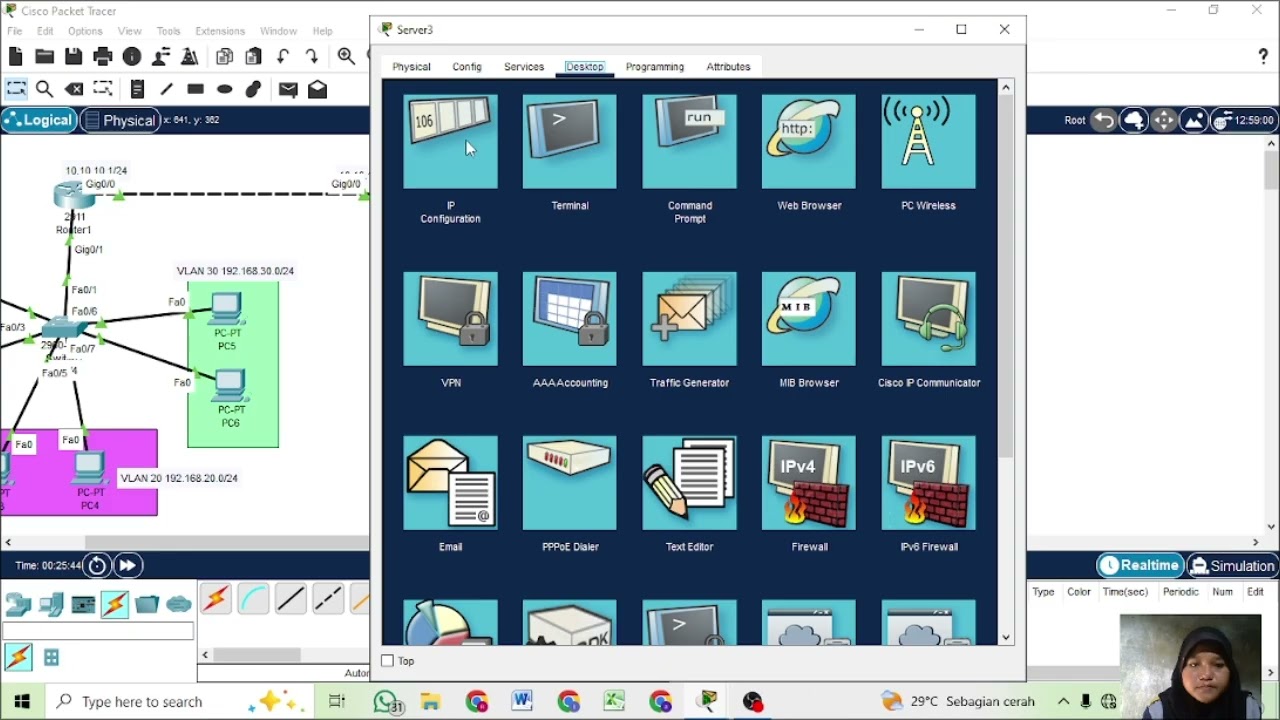Click the Zoom In magnifier icon
1280x720 pixels.
(x=346, y=57)
